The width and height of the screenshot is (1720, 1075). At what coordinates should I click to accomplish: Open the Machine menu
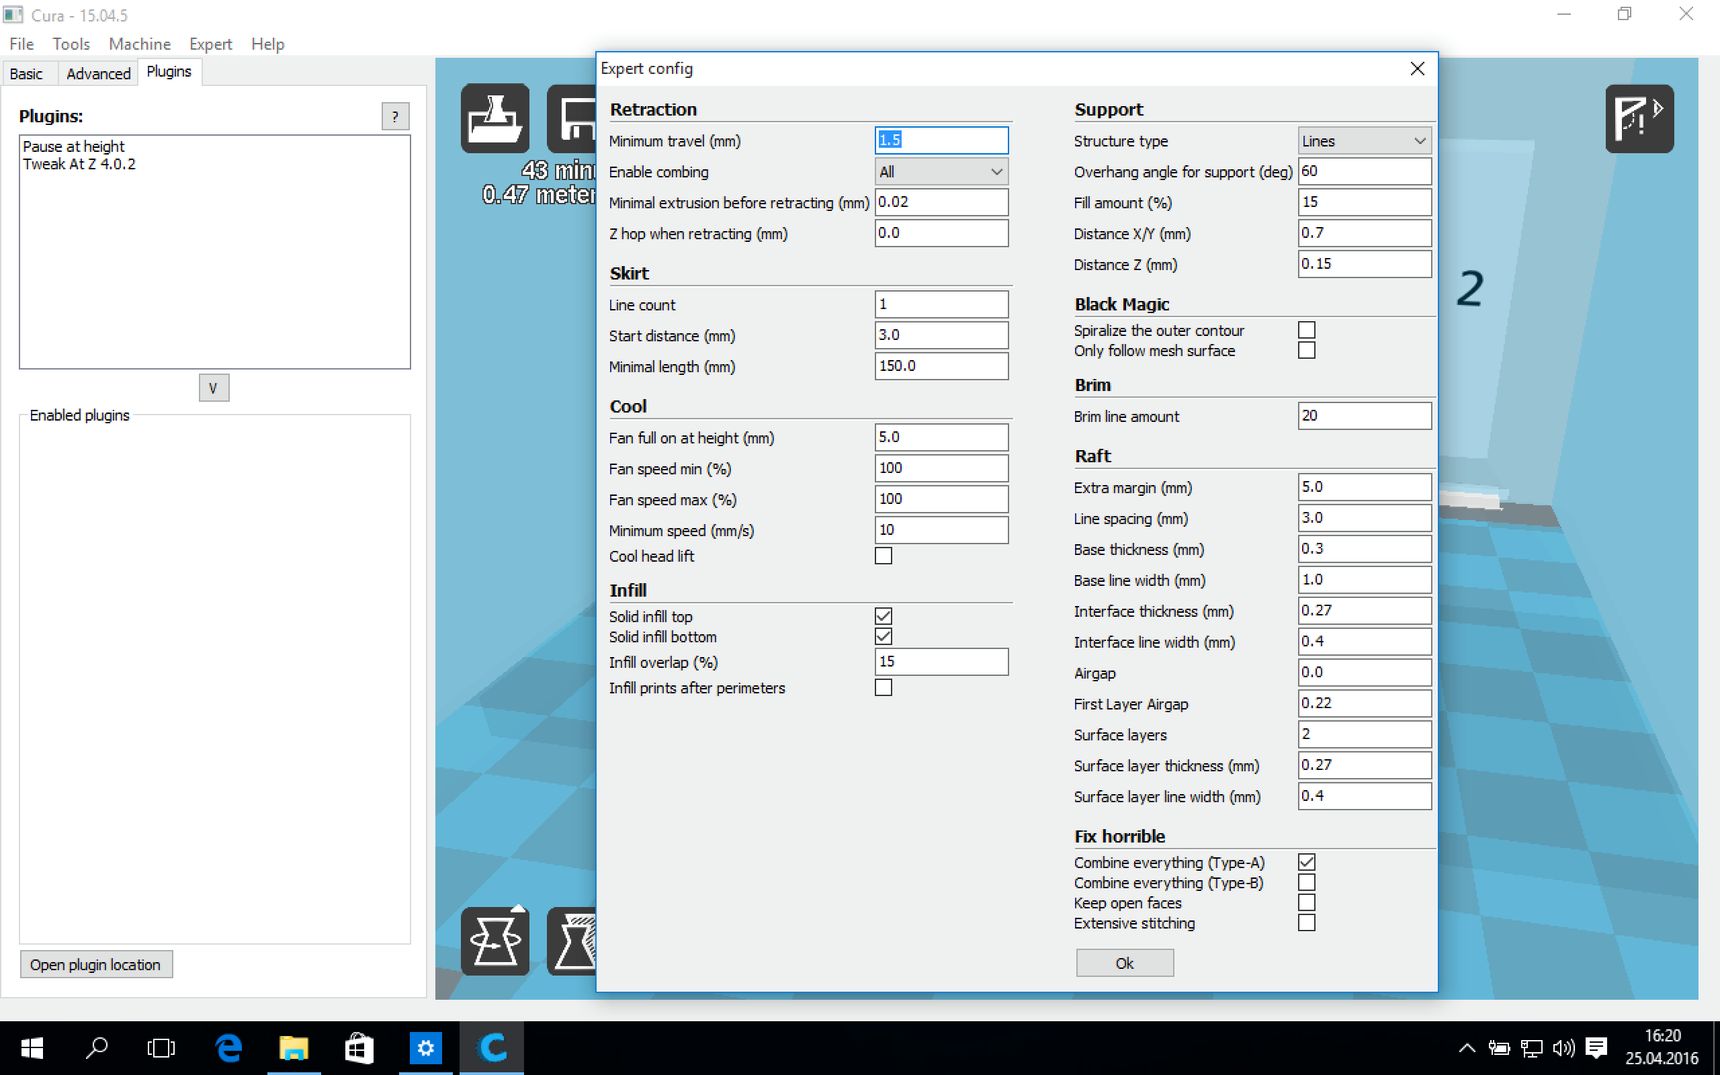[140, 44]
